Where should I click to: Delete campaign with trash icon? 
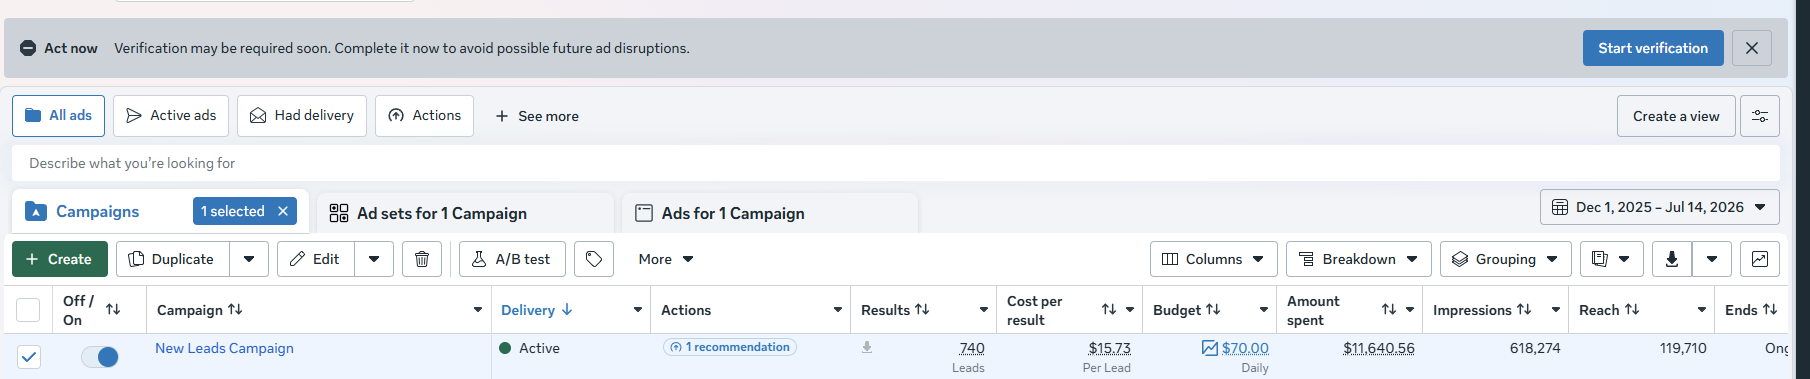[422, 259]
